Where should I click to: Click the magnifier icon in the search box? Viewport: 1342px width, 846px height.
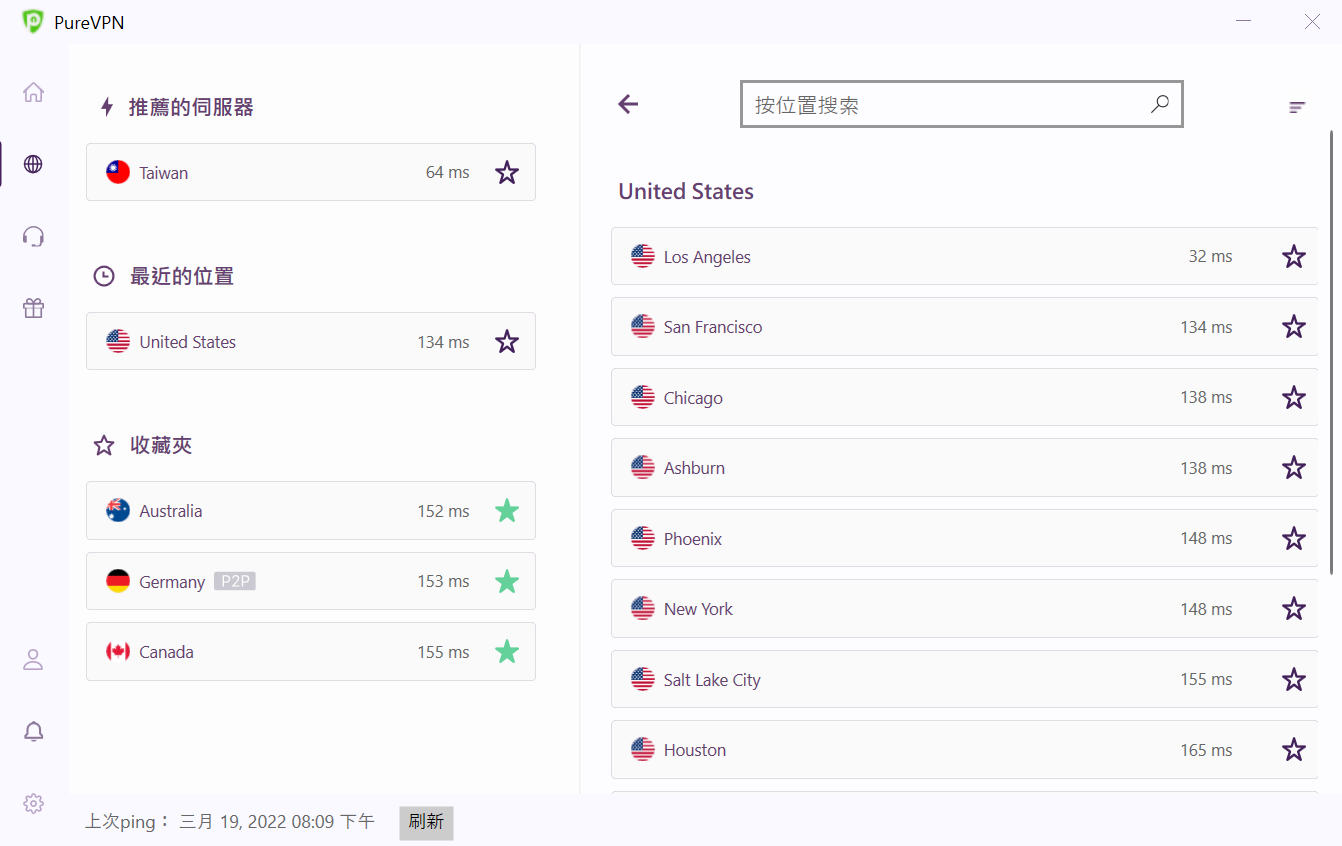(x=1160, y=104)
